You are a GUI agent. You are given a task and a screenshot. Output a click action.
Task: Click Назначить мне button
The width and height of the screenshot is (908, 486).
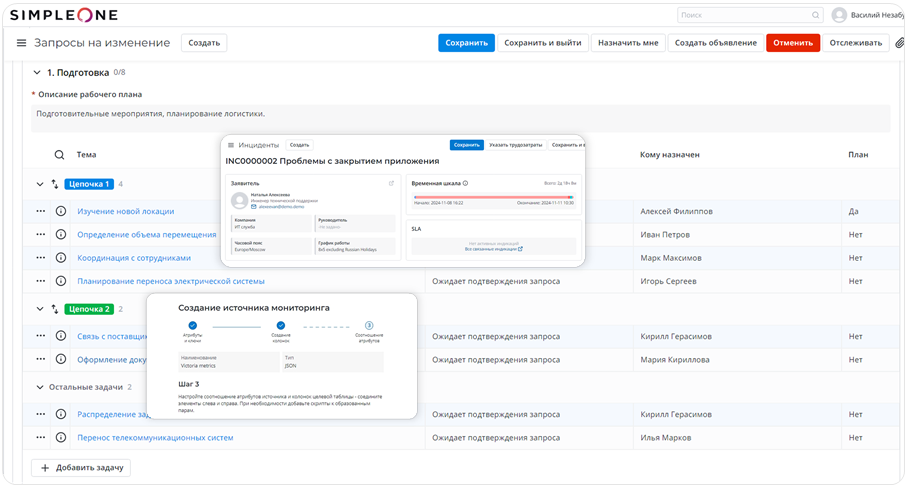(x=628, y=43)
